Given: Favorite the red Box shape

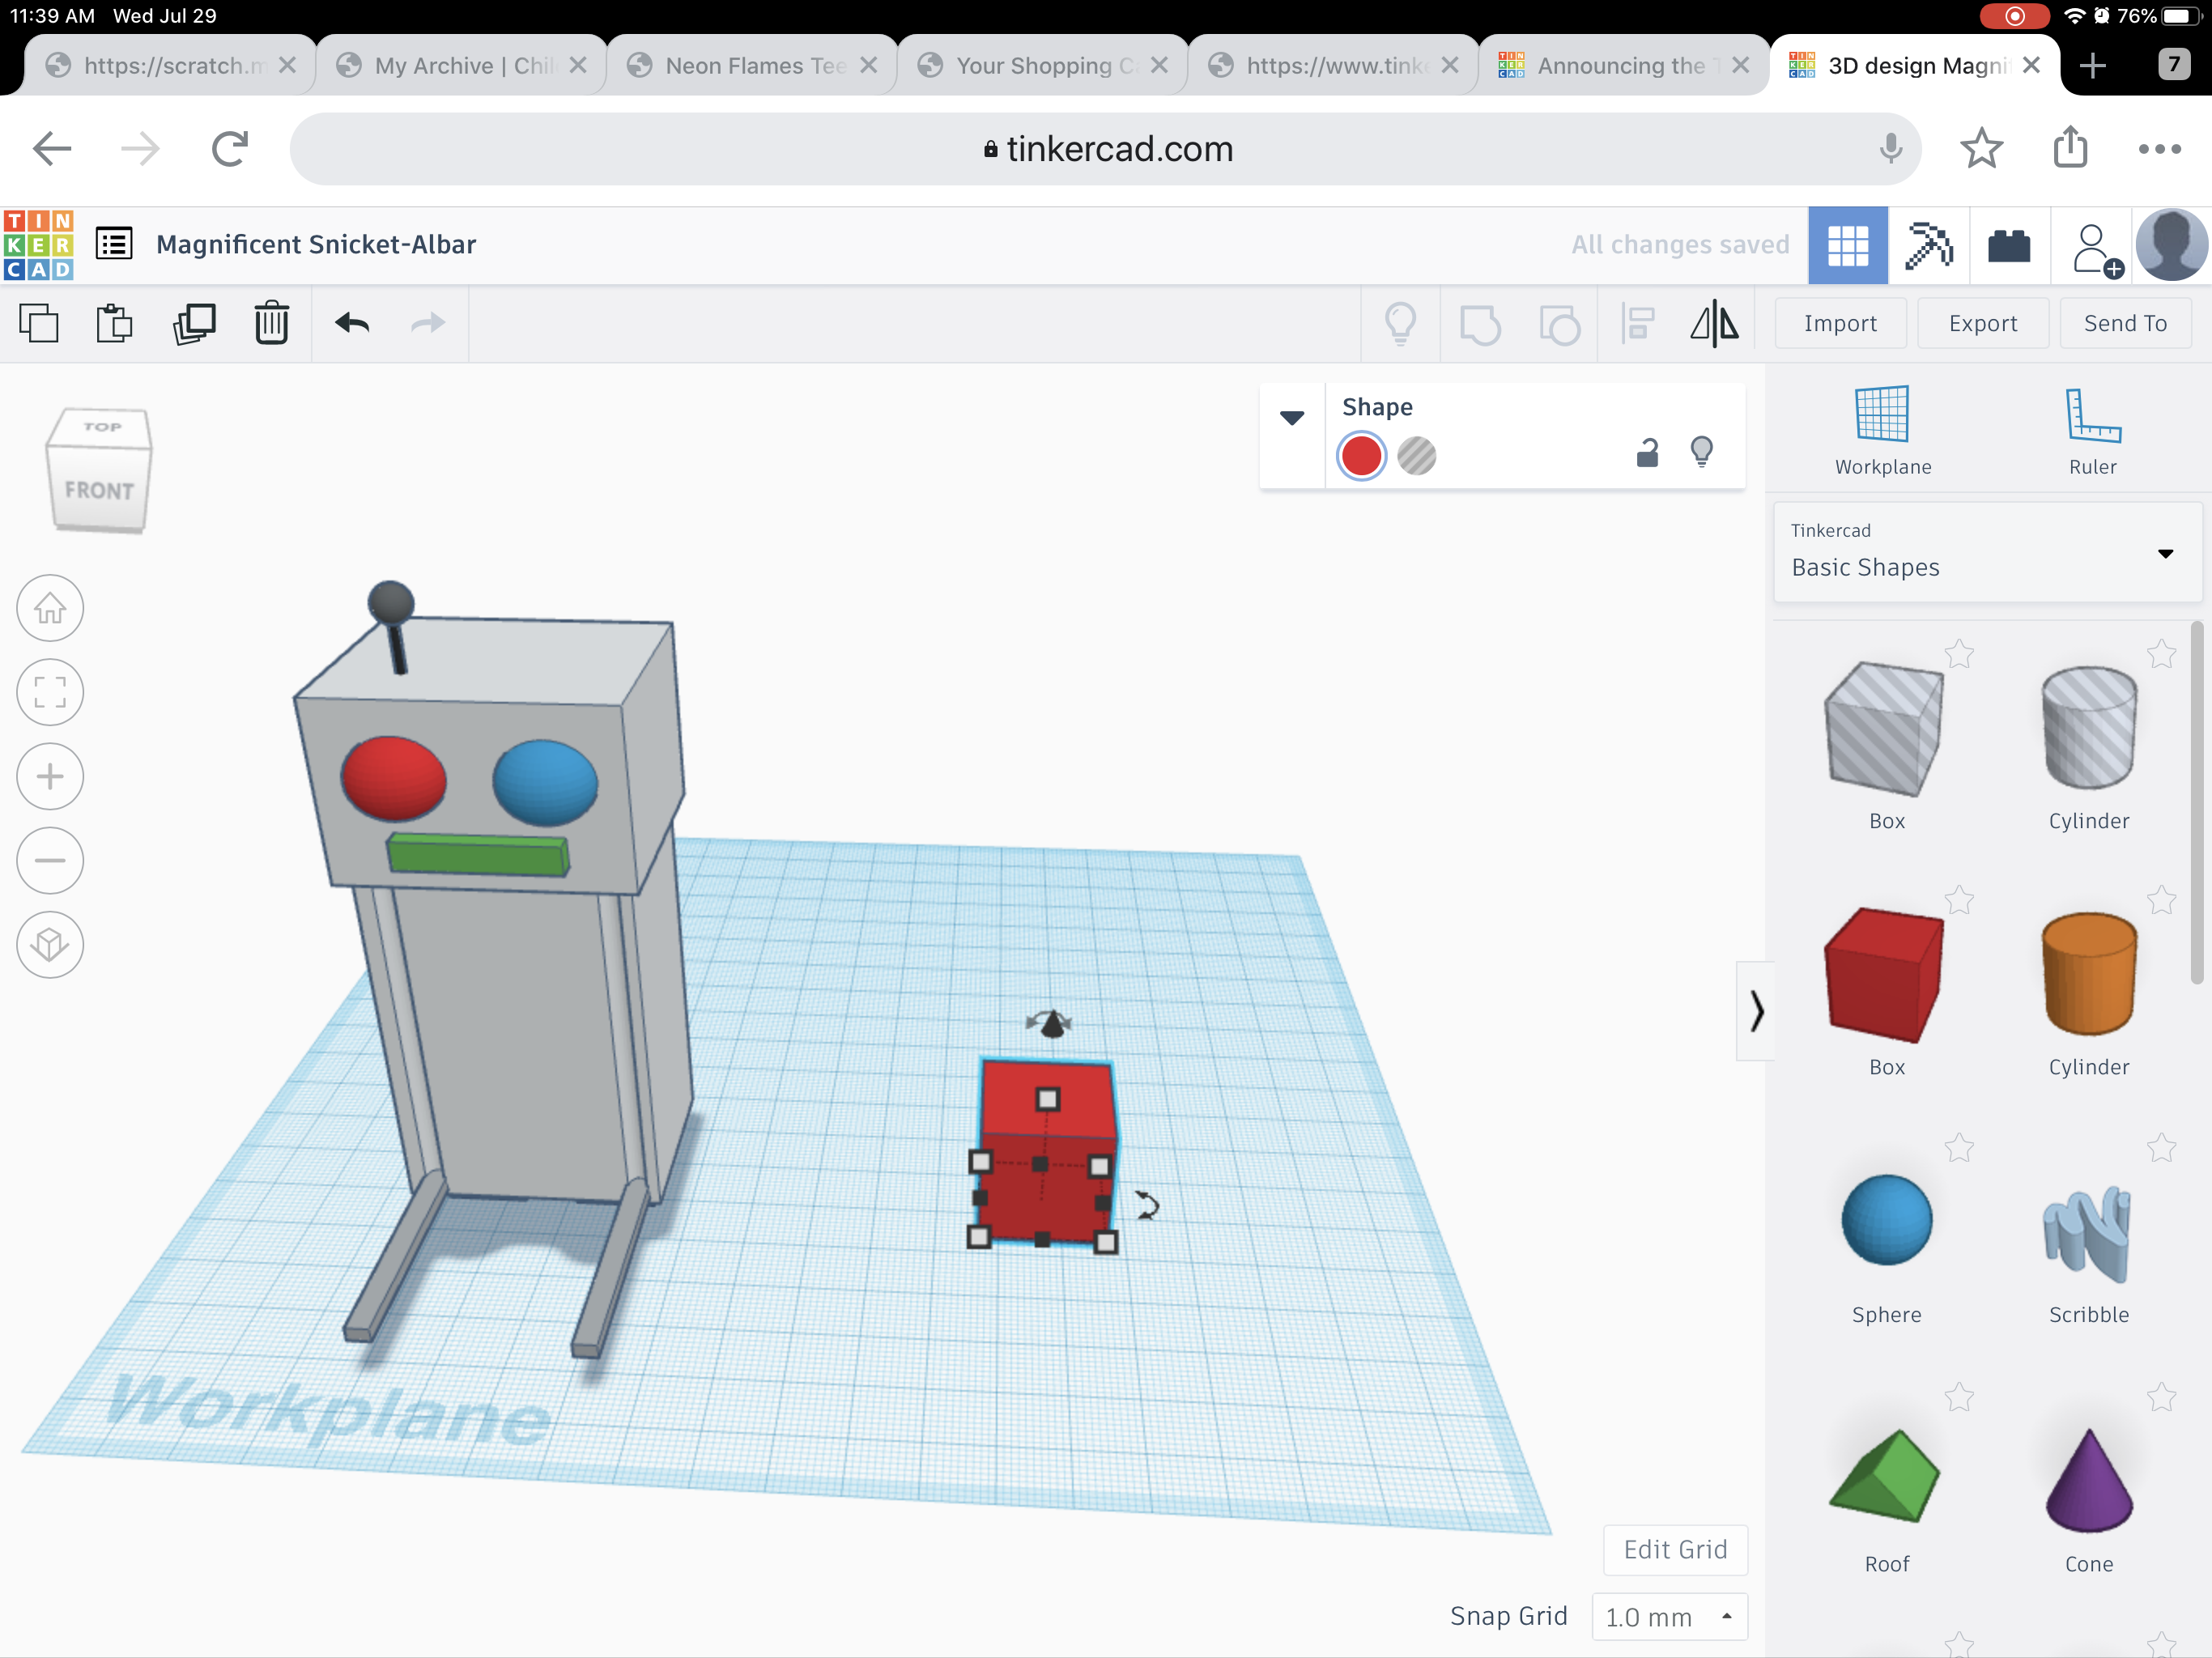Looking at the screenshot, I should click(1959, 901).
